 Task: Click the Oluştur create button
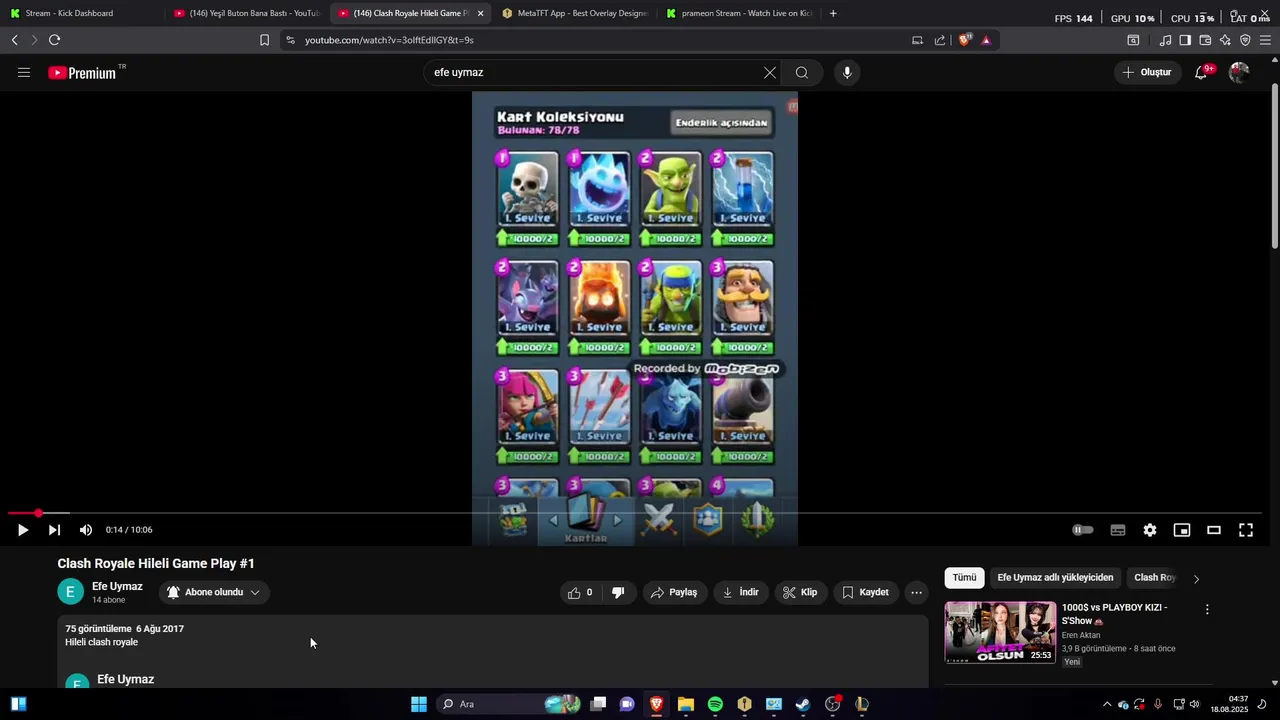1146,72
